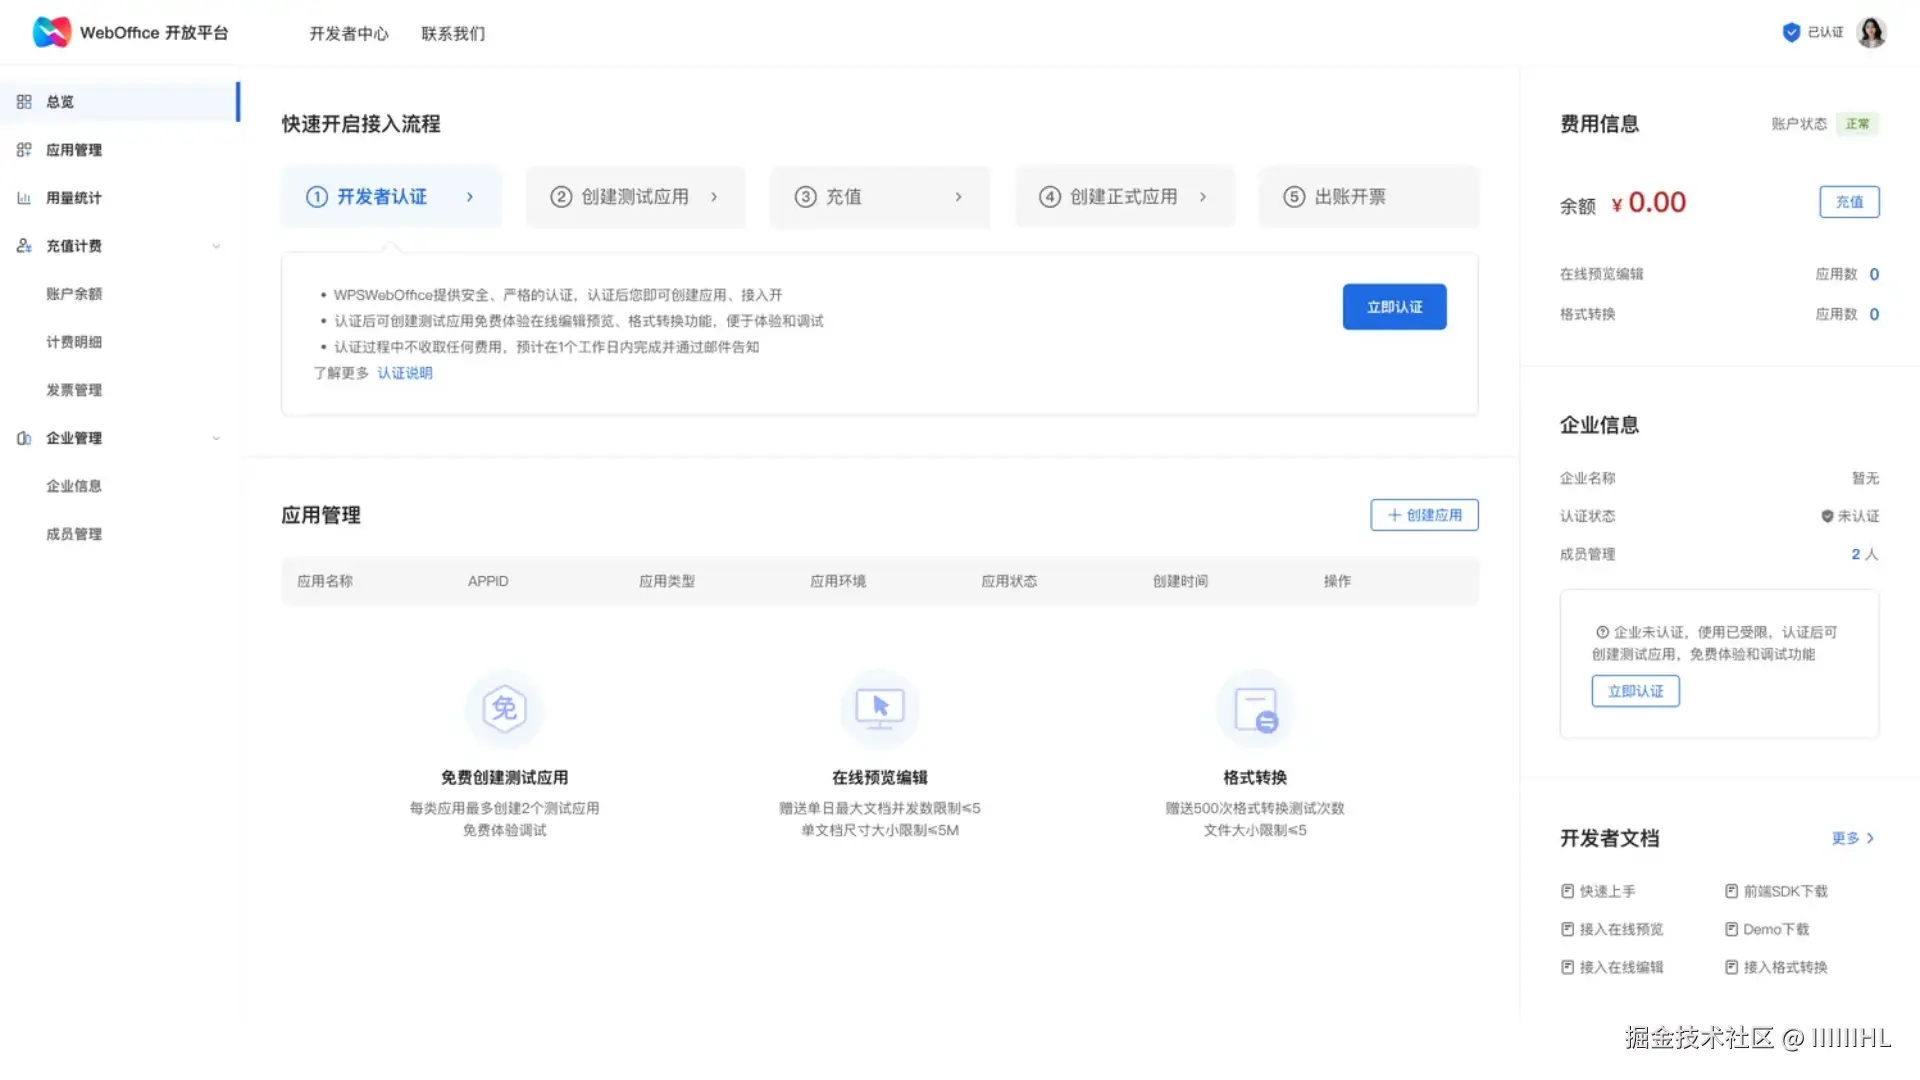Click the 创建应用 button
1920x1080 pixels.
pos(1424,515)
